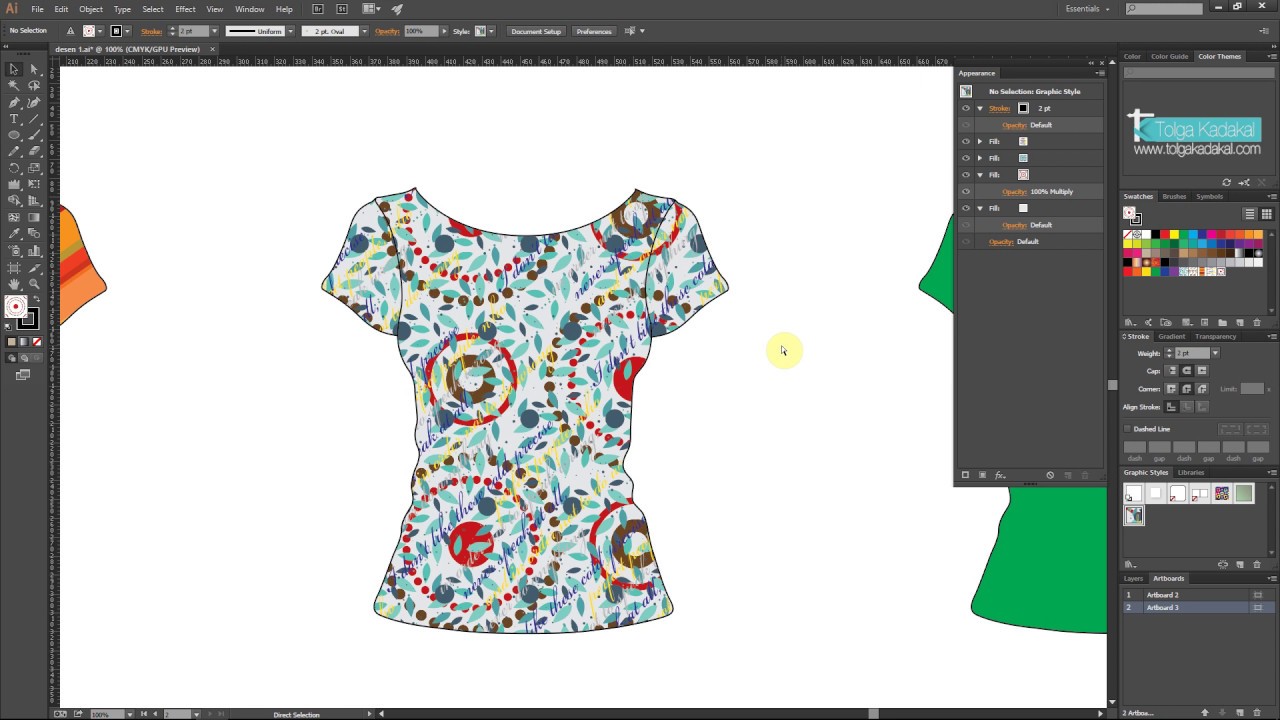The height and width of the screenshot is (720, 1280).
Task: Pick the Paintbrush tool
Action: pyautogui.click(x=34, y=135)
